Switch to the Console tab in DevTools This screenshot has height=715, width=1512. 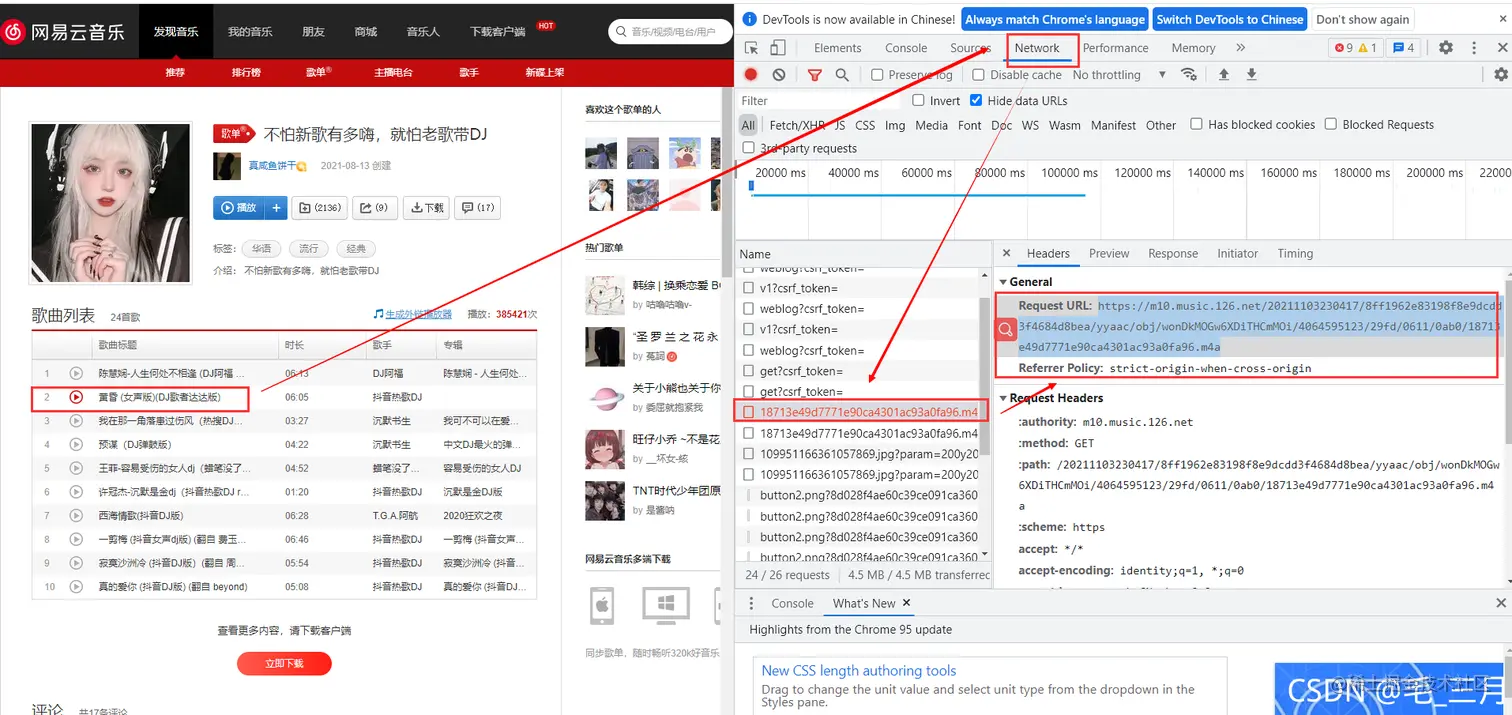[x=906, y=47]
